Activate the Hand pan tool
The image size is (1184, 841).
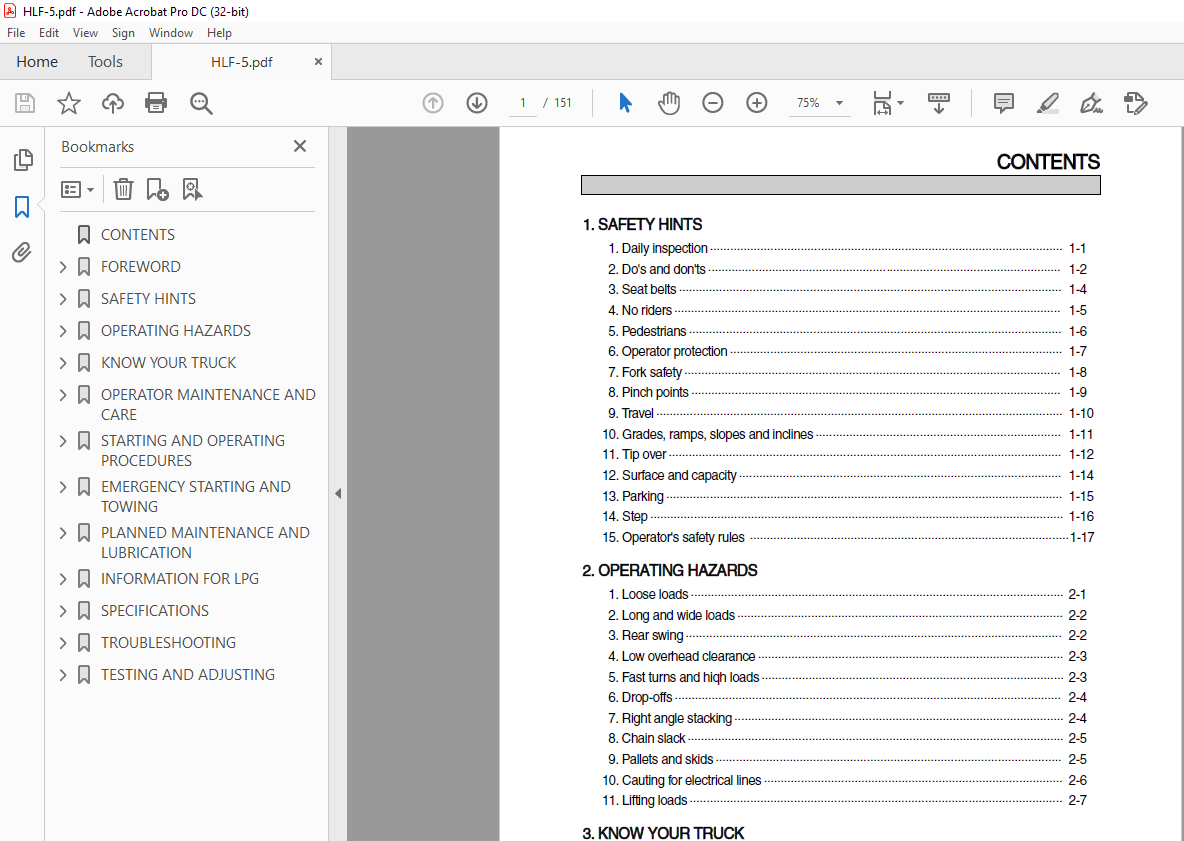coord(668,103)
